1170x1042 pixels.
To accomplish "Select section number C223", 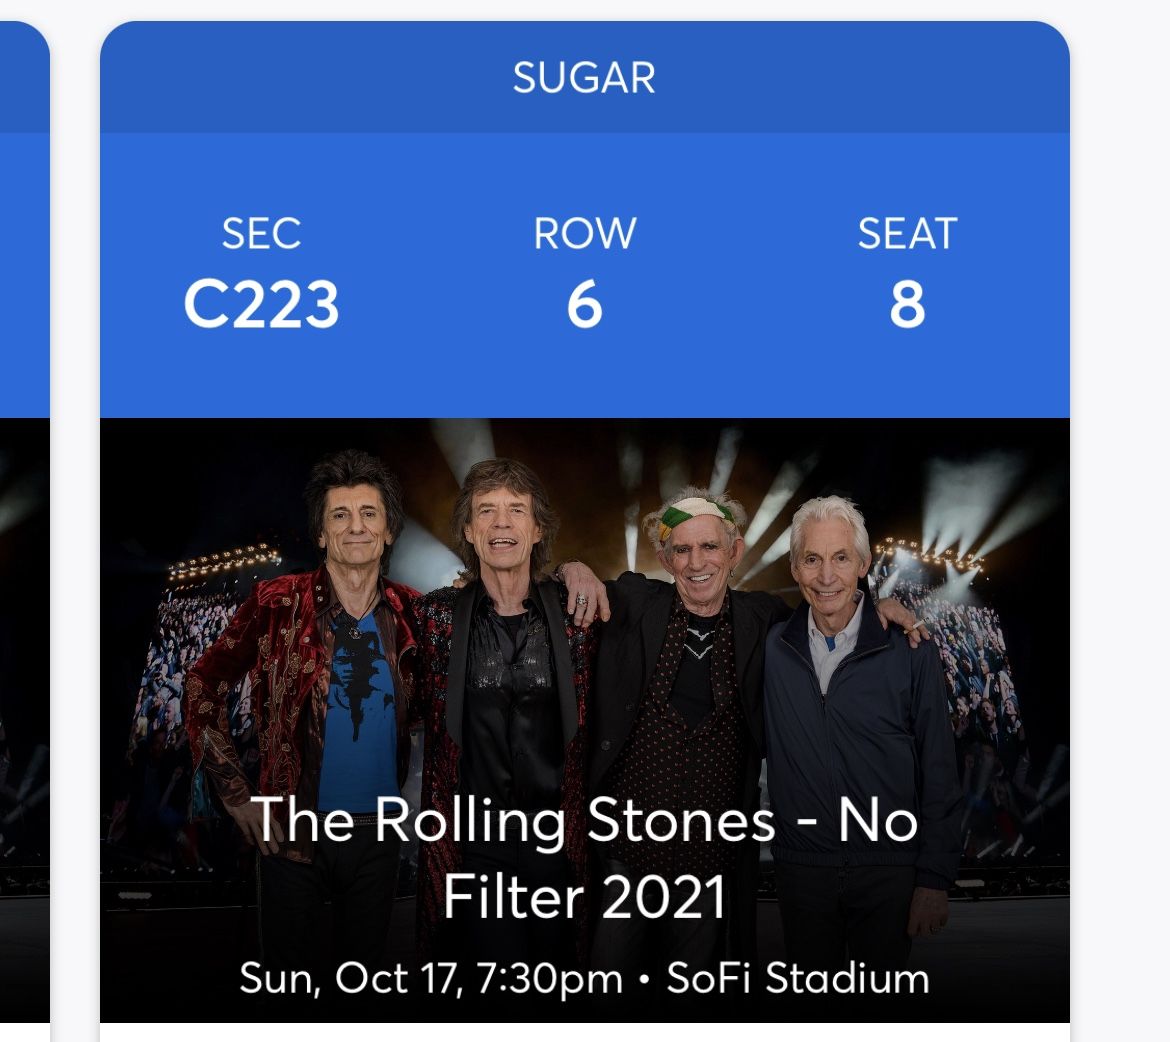I will 261,305.
